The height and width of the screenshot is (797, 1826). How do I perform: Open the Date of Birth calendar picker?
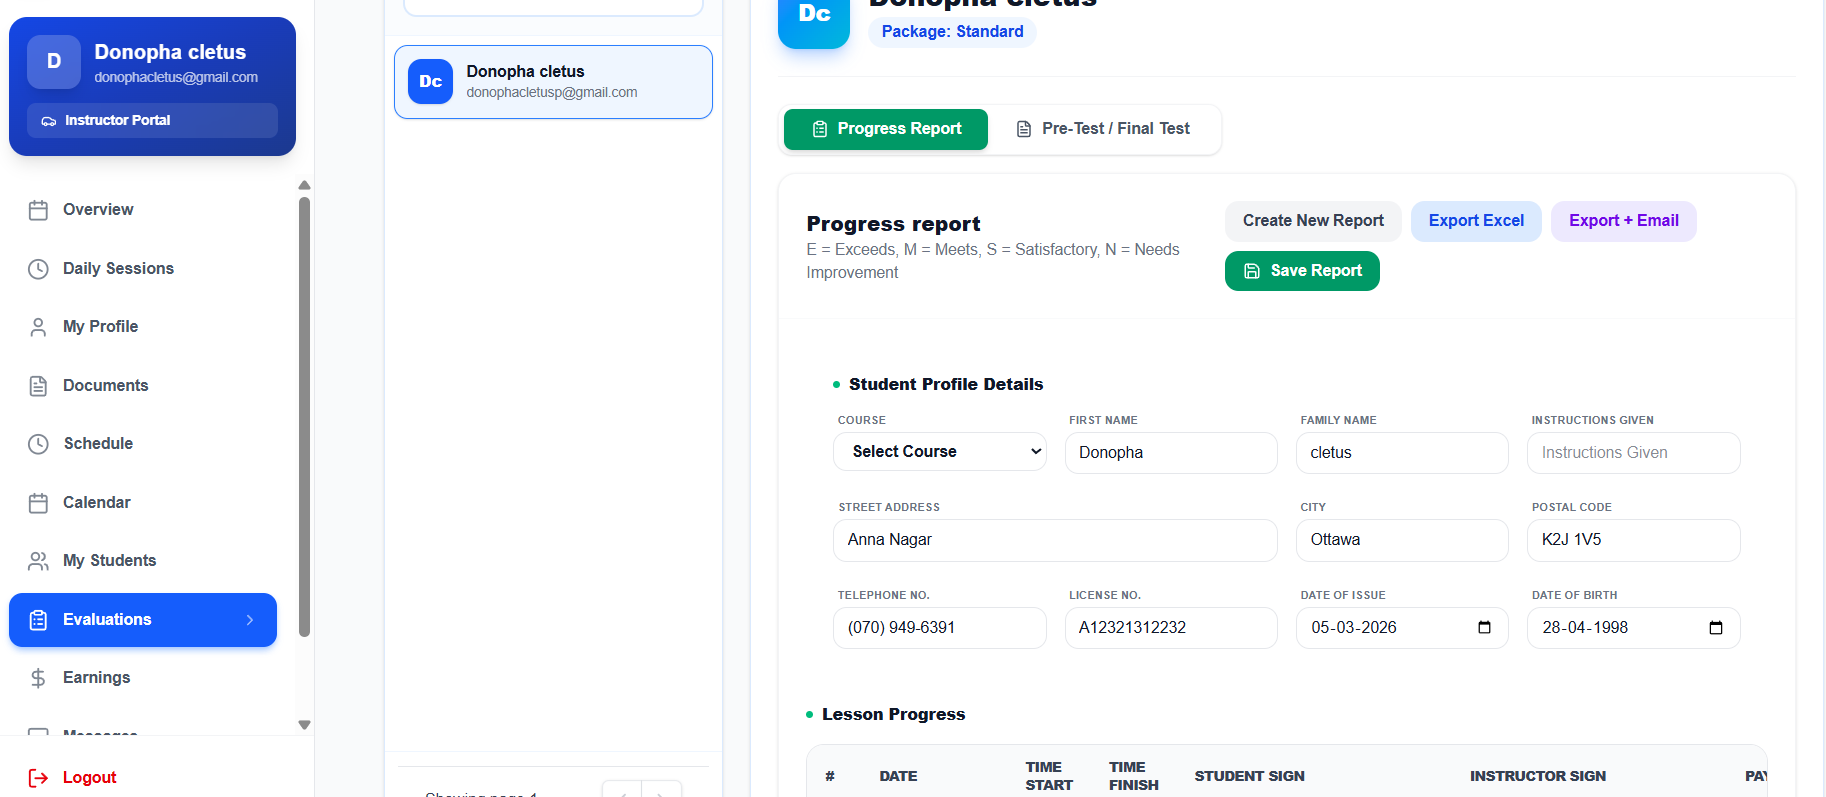point(1716,628)
